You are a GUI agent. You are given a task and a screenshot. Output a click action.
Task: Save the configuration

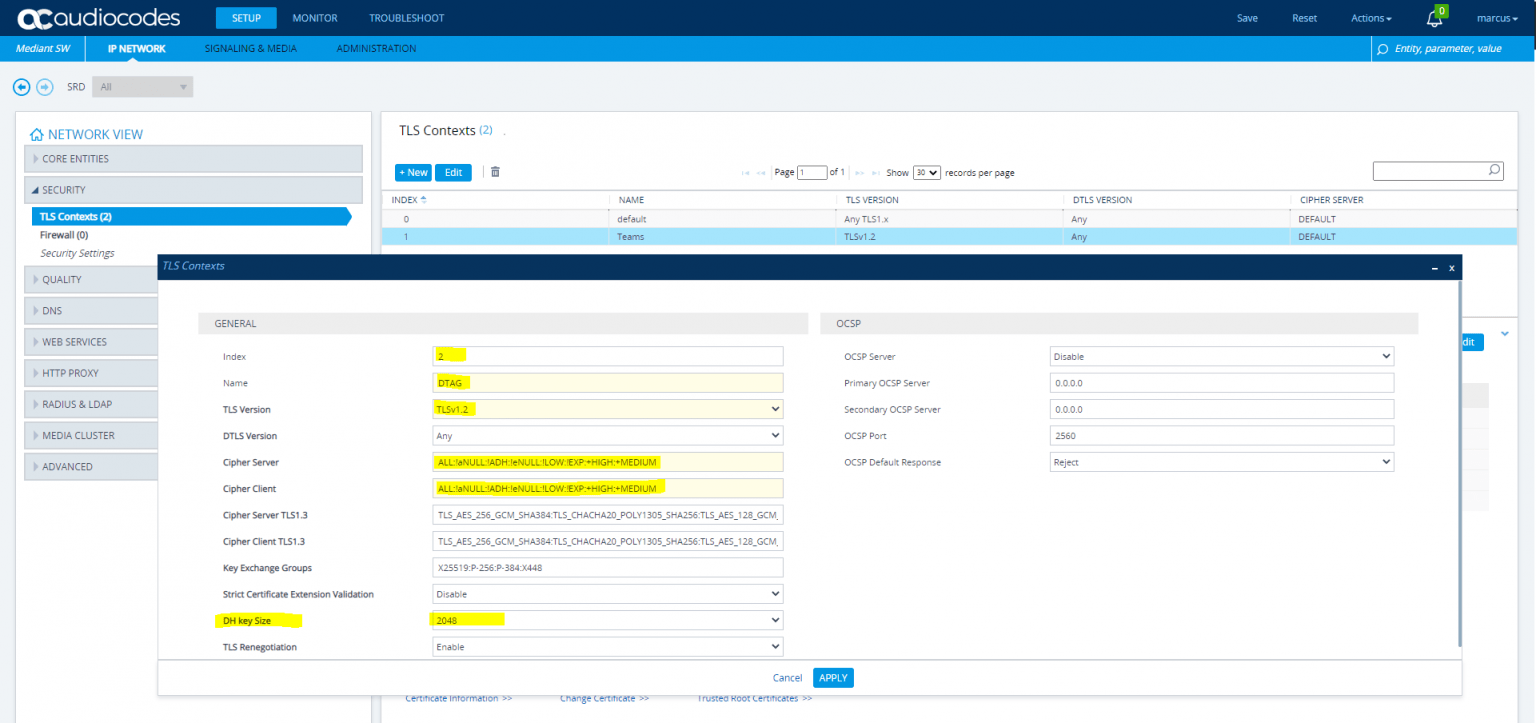(1247, 18)
